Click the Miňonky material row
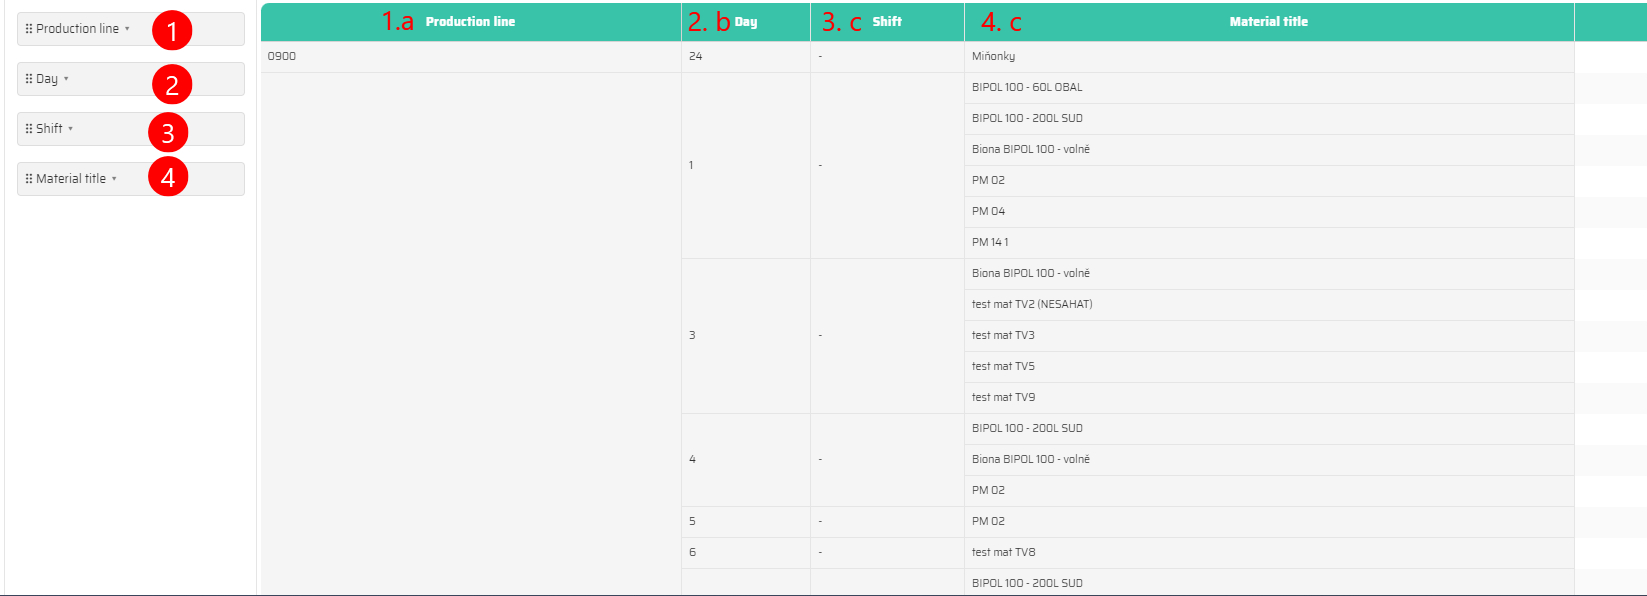Viewport: 1647px width, 596px height. pos(993,57)
